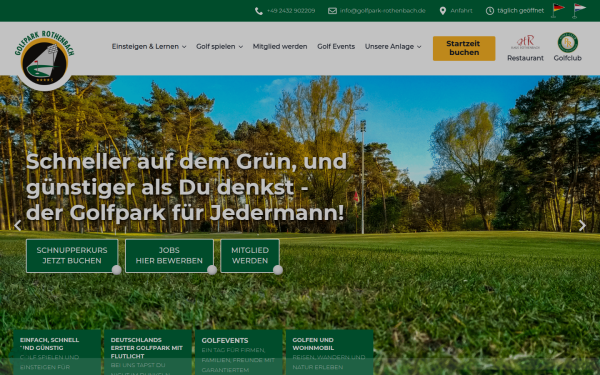Click Jobs hier bewerben button
The height and width of the screenshot is (375, 600).
(169, 256)
